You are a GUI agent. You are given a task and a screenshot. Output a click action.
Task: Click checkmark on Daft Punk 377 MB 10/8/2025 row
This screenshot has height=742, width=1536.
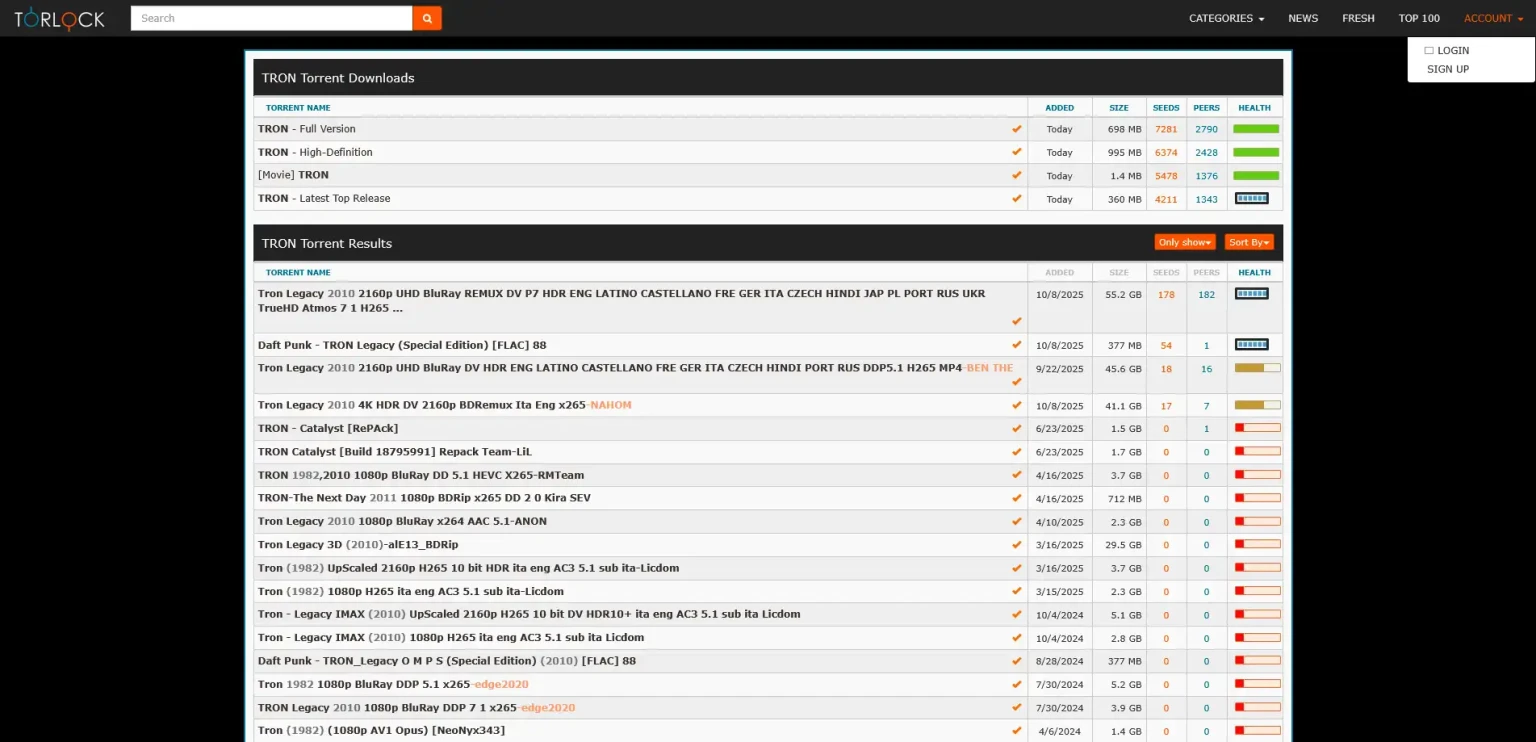tap(1017, 345)
